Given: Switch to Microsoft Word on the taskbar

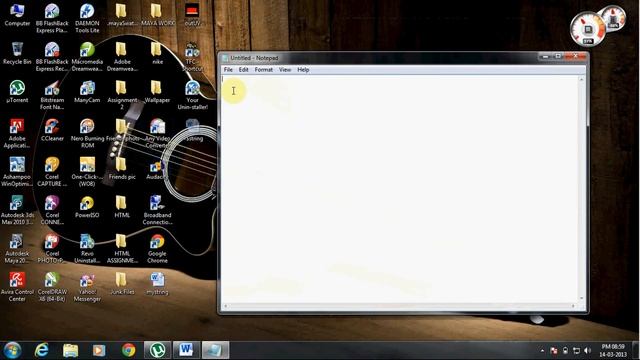Looking at the screenshot, I should click(186, 350).
